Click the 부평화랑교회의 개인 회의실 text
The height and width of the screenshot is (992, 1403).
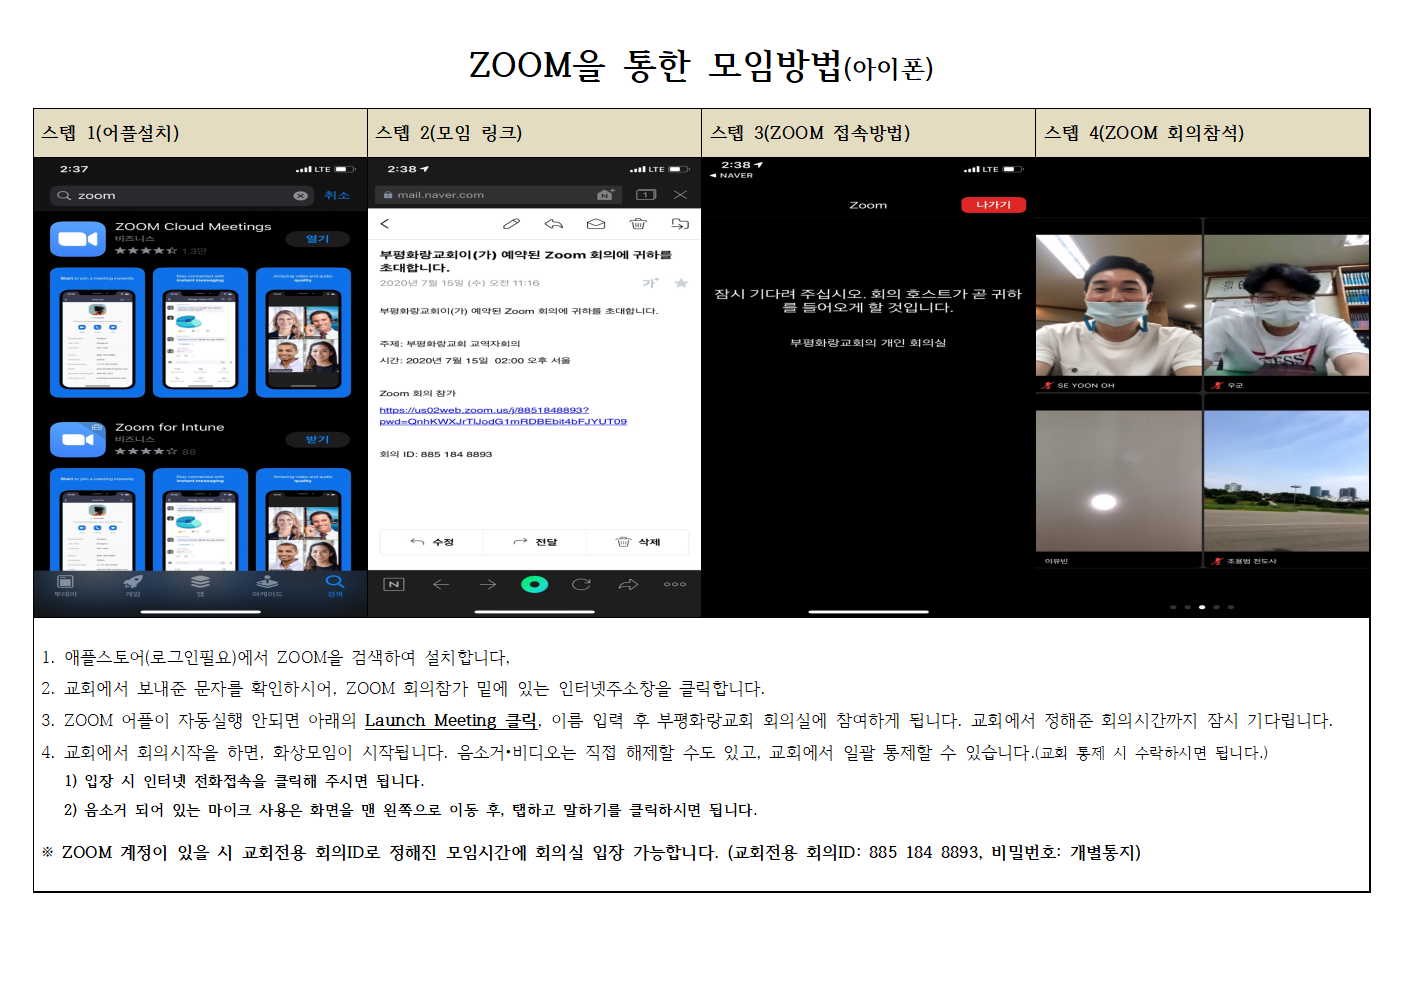[868, 343]
